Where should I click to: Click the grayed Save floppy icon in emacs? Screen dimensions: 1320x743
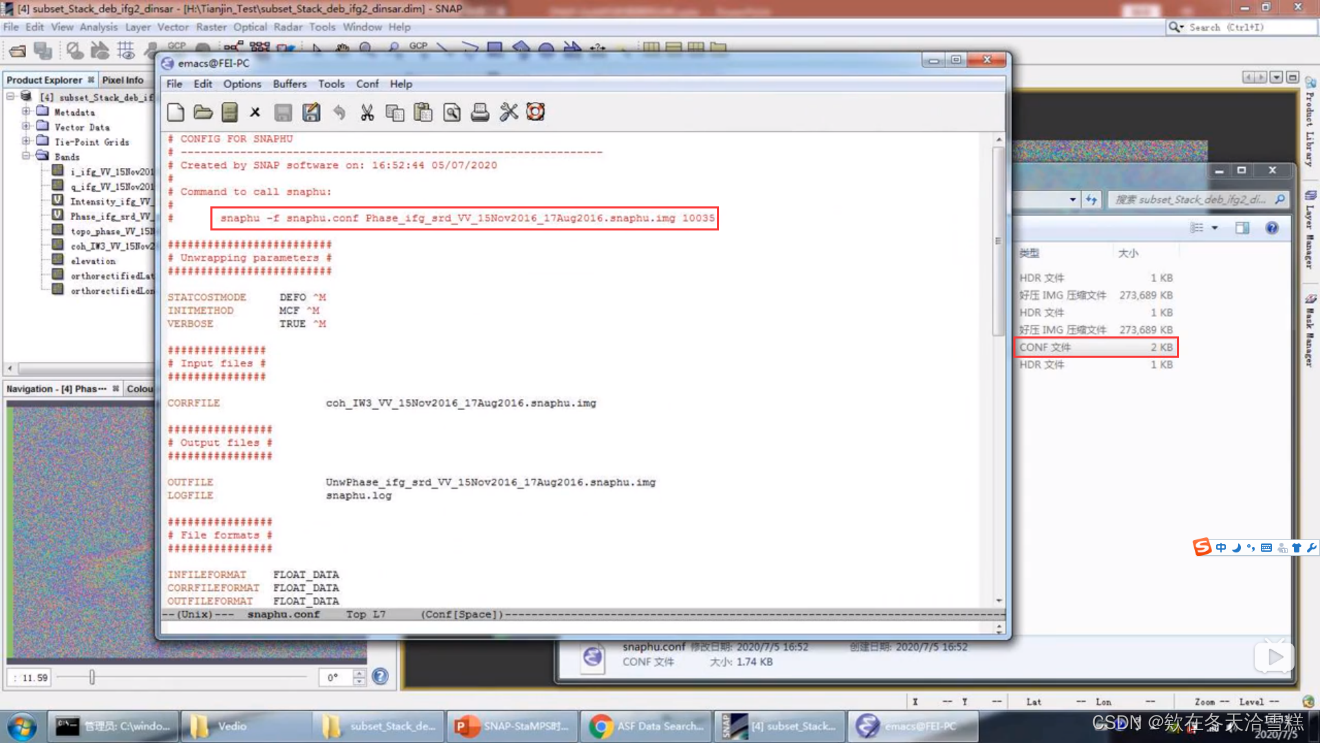click(283, 112)
